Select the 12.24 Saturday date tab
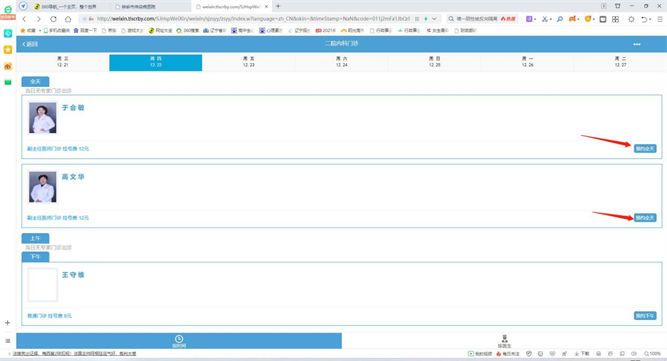Viewport: 667px width, 361px height. 341,62
